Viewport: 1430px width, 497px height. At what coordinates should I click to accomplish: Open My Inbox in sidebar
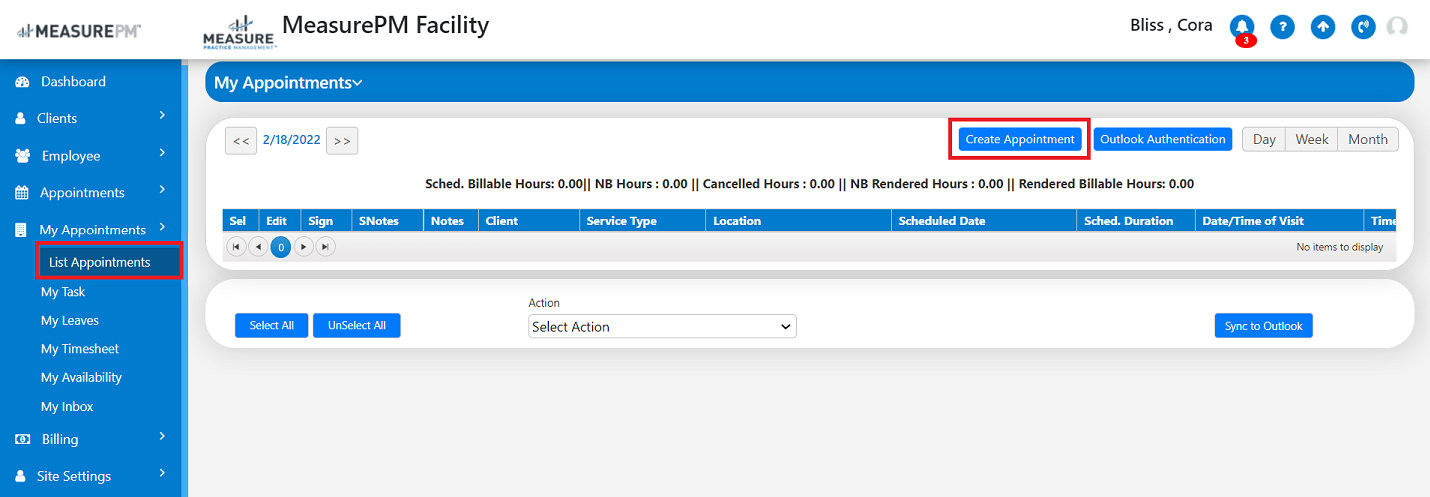point(67,407)
